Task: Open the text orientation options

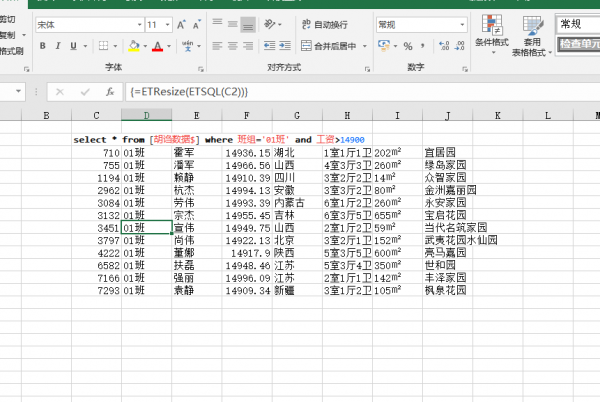Action: pos(272,24)
